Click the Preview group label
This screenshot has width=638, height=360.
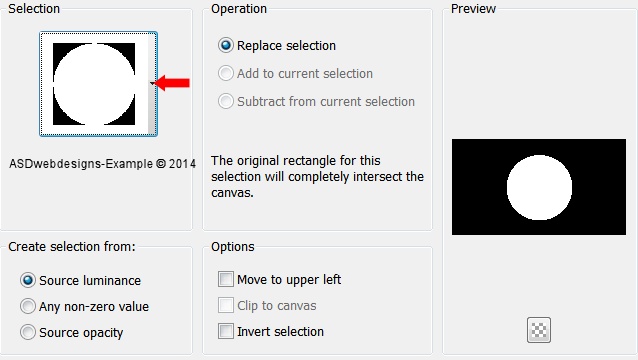(x=473, y=9)
